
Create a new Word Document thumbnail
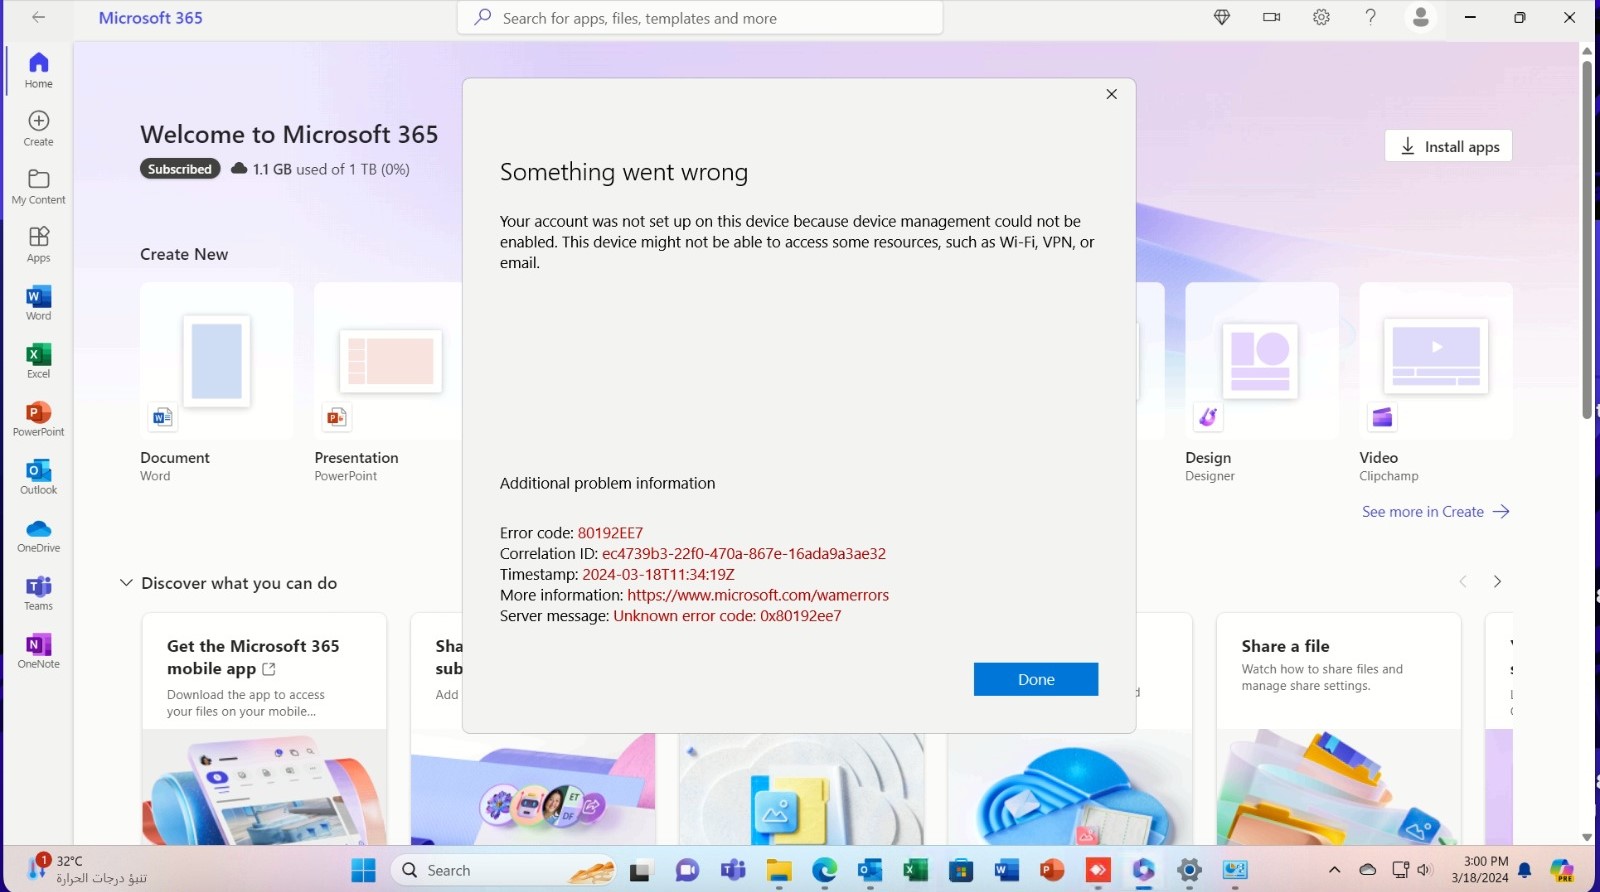coord(217,361)
